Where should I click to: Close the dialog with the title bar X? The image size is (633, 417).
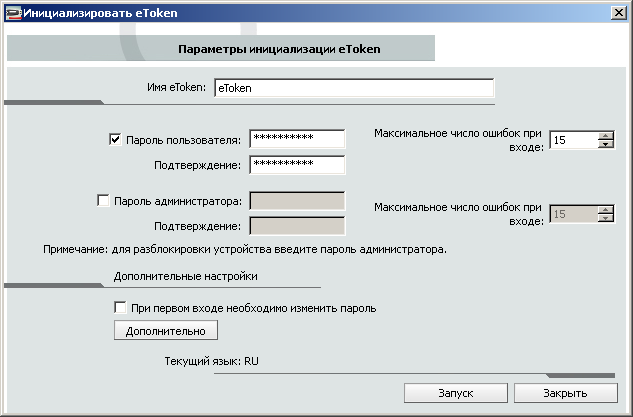tap(619, 11)
